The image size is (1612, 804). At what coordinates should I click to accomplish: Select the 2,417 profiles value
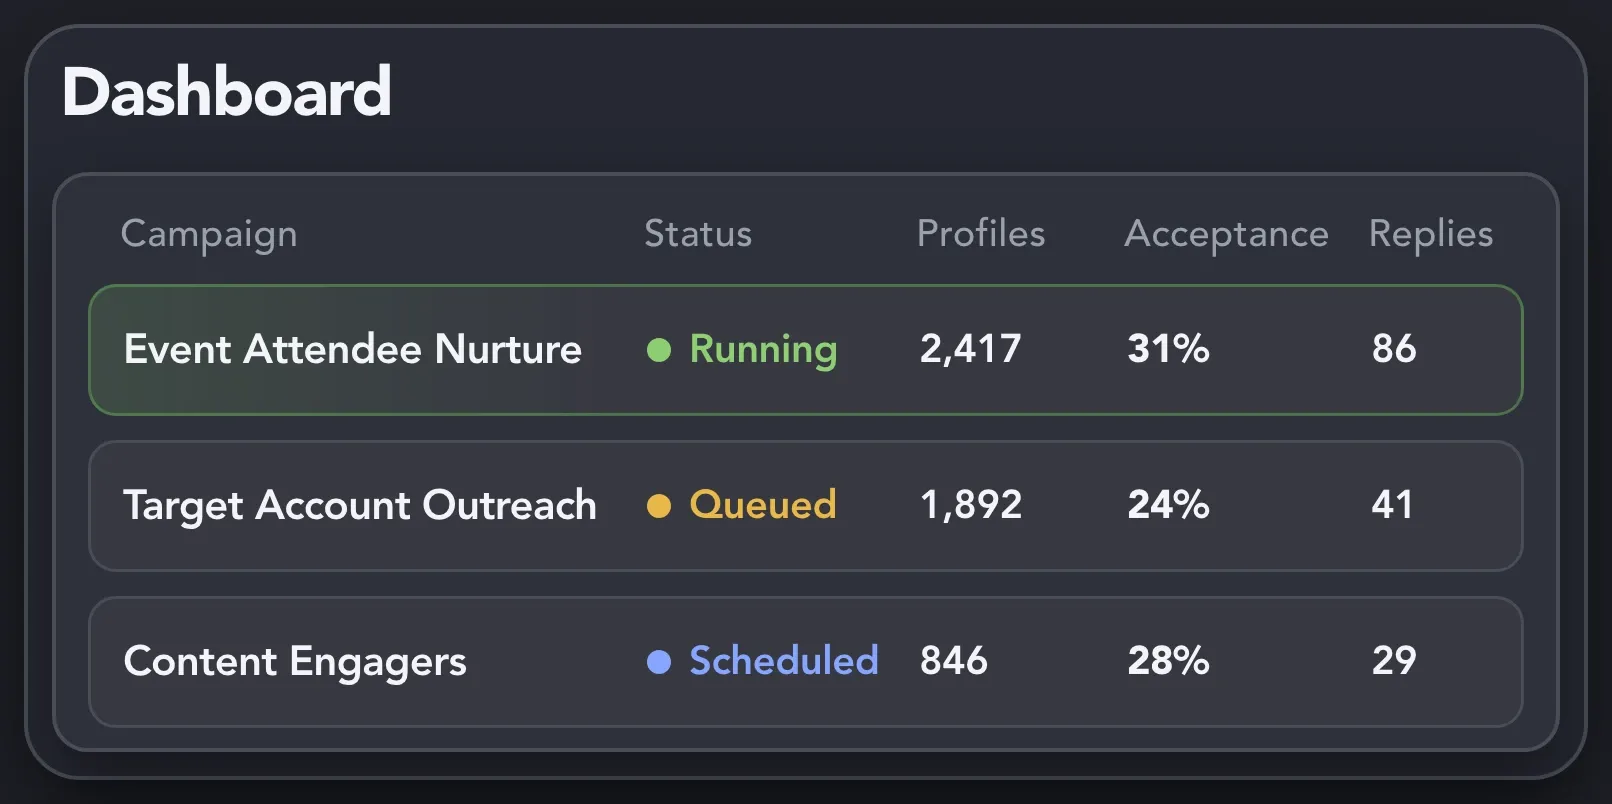(971, 349)
